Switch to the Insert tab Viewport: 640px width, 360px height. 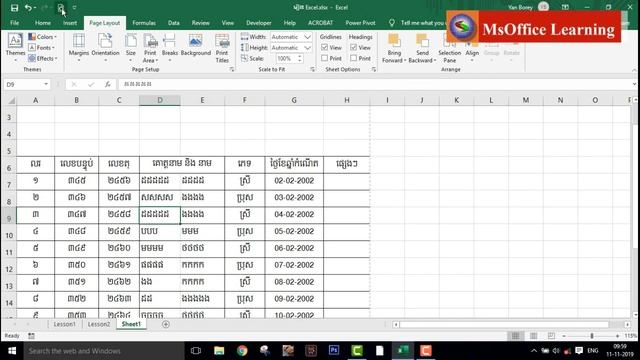70,23
